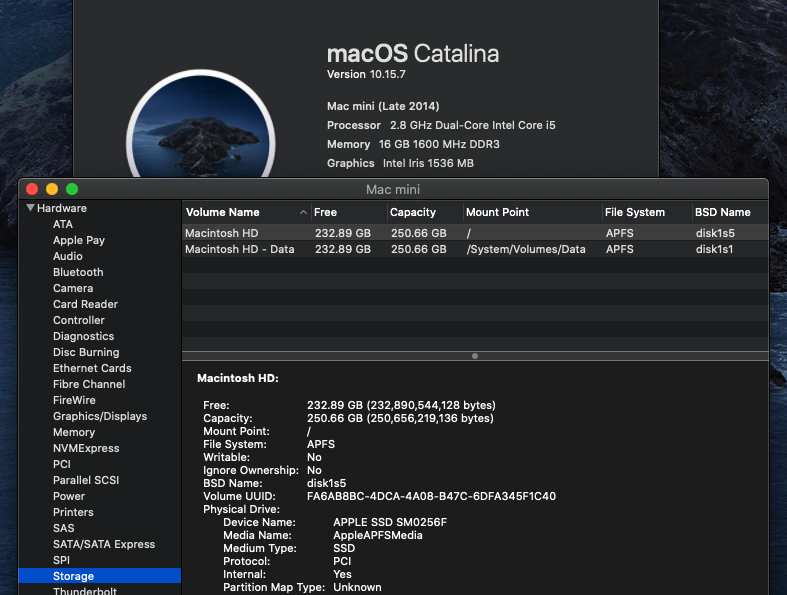Select the Macintosh HD volume row
Viewport: 787px width, 595px height.
coord(475,233)
